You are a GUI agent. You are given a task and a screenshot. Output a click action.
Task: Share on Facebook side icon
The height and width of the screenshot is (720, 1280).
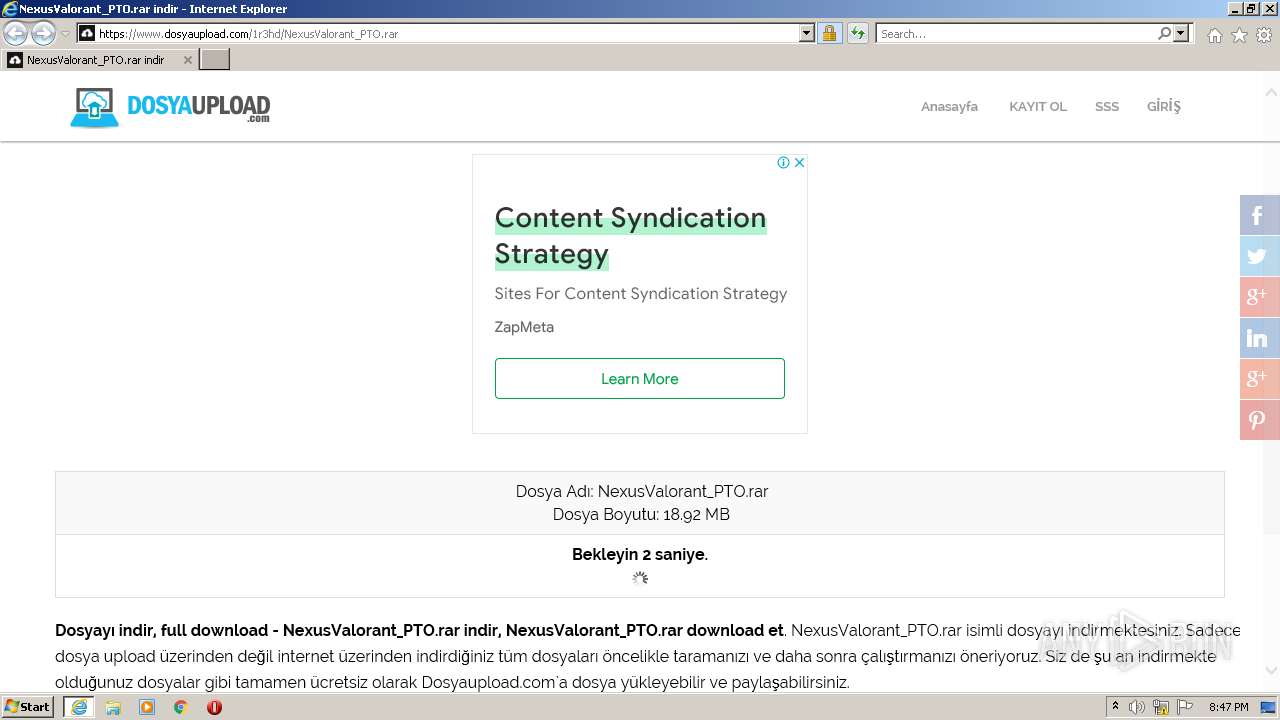[1260, 215]
